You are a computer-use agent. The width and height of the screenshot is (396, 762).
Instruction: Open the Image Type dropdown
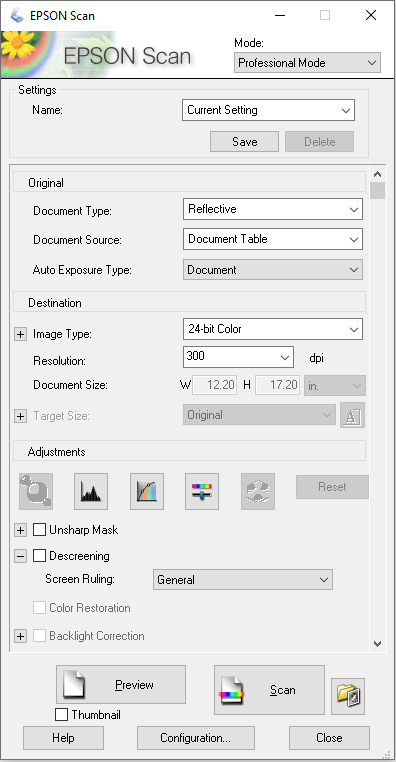pos(273,329)
